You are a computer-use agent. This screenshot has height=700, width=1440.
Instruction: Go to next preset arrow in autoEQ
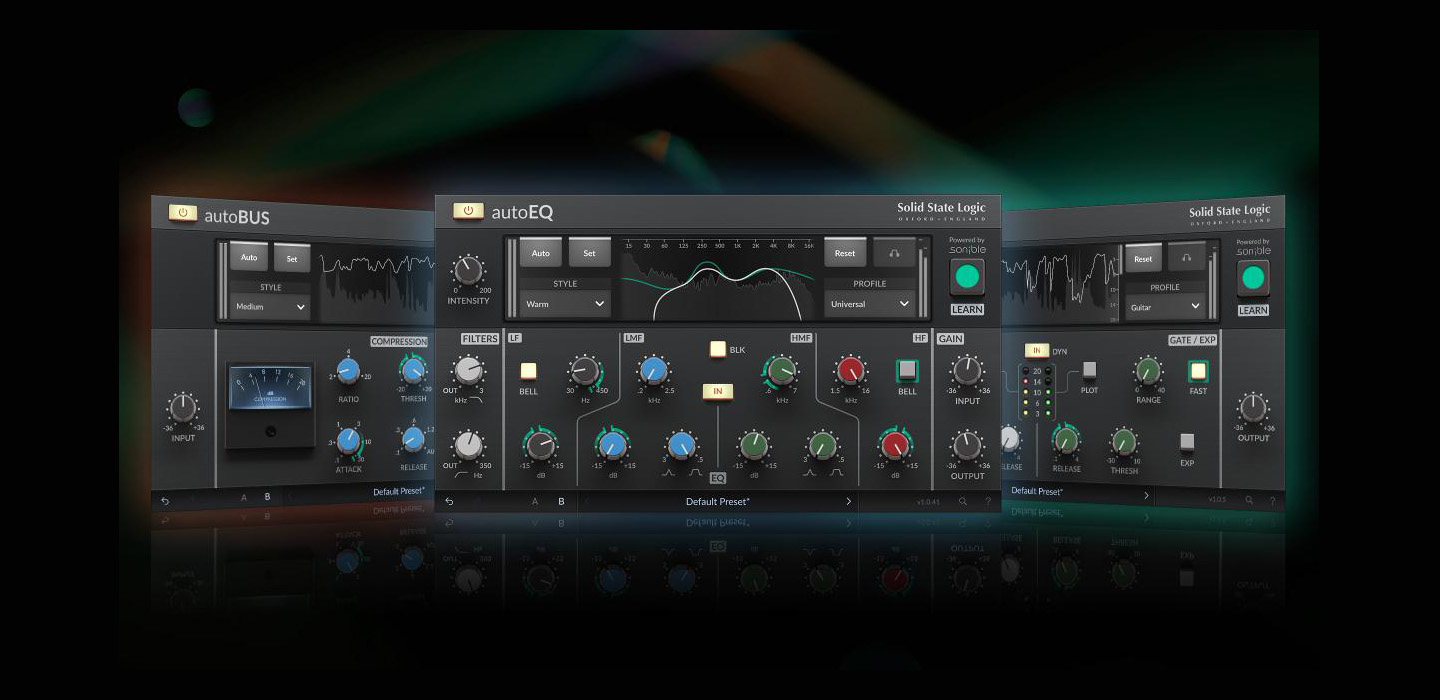click(848, 502)
